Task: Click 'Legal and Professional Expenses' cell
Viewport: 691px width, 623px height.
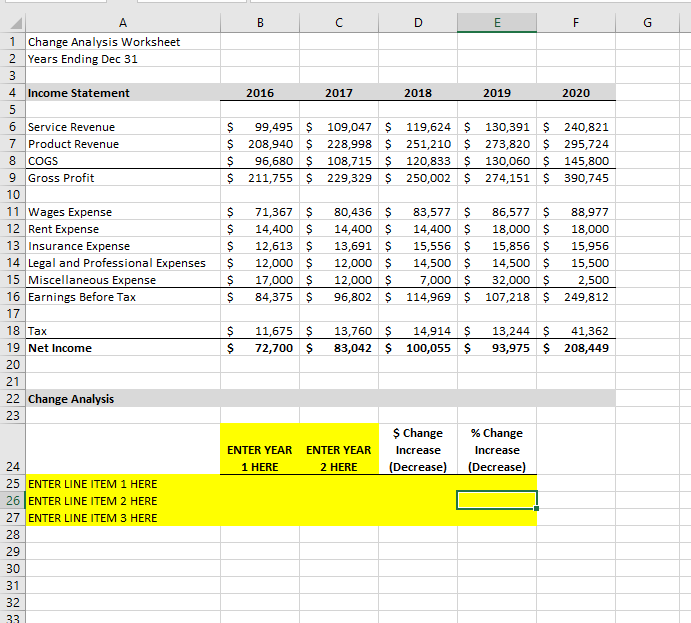Action: 123,263
